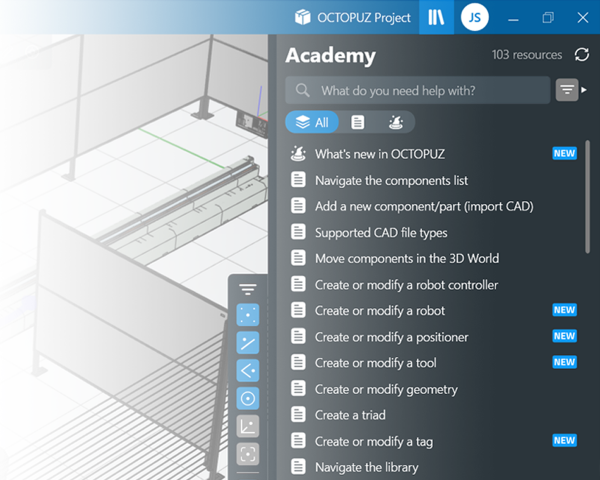Click the OCTOPUZ Project title text

point(364,18)
